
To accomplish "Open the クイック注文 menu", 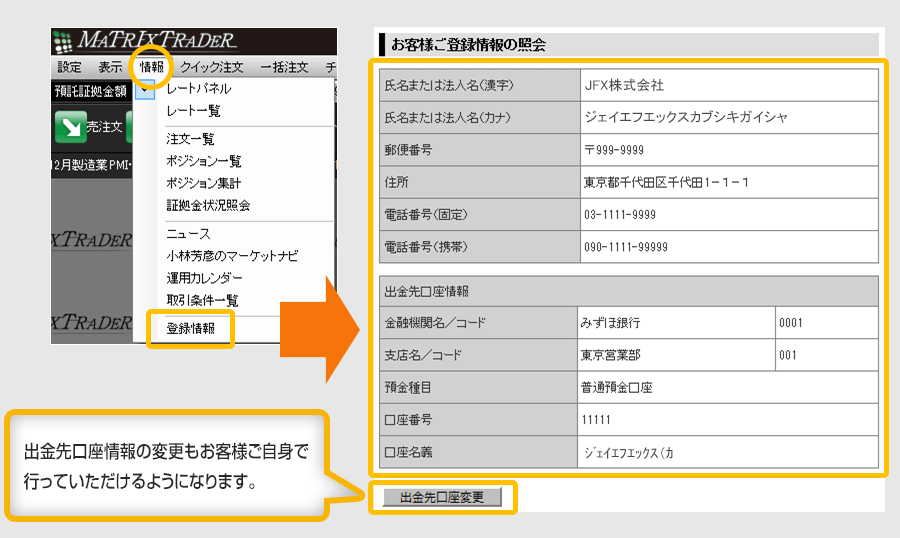I will 212,67.
